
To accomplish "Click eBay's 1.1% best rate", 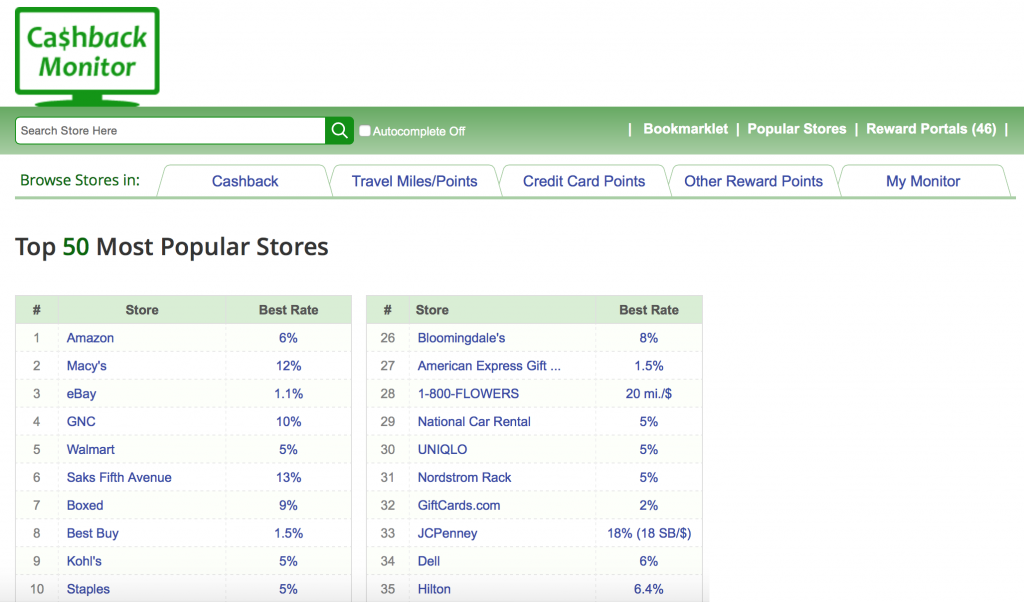I will (288, 394).
